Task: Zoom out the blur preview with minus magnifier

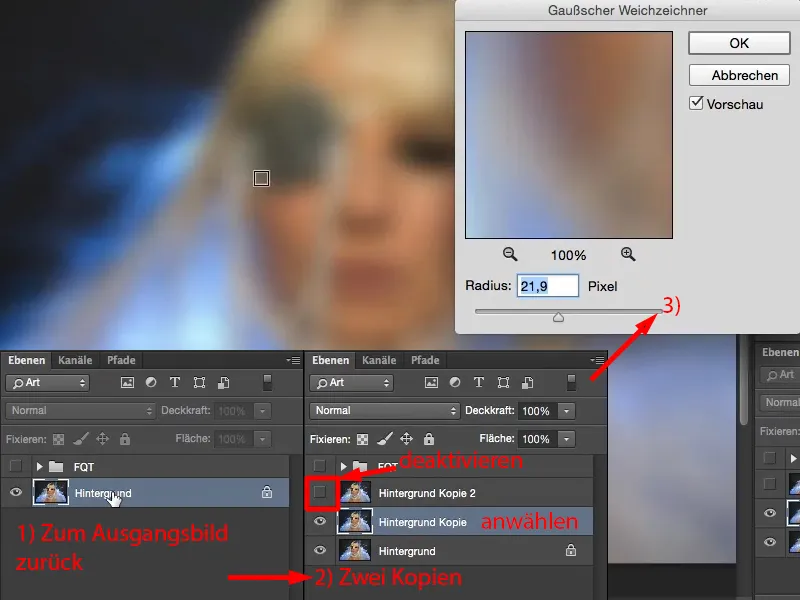Action: [x=510, y=254]
